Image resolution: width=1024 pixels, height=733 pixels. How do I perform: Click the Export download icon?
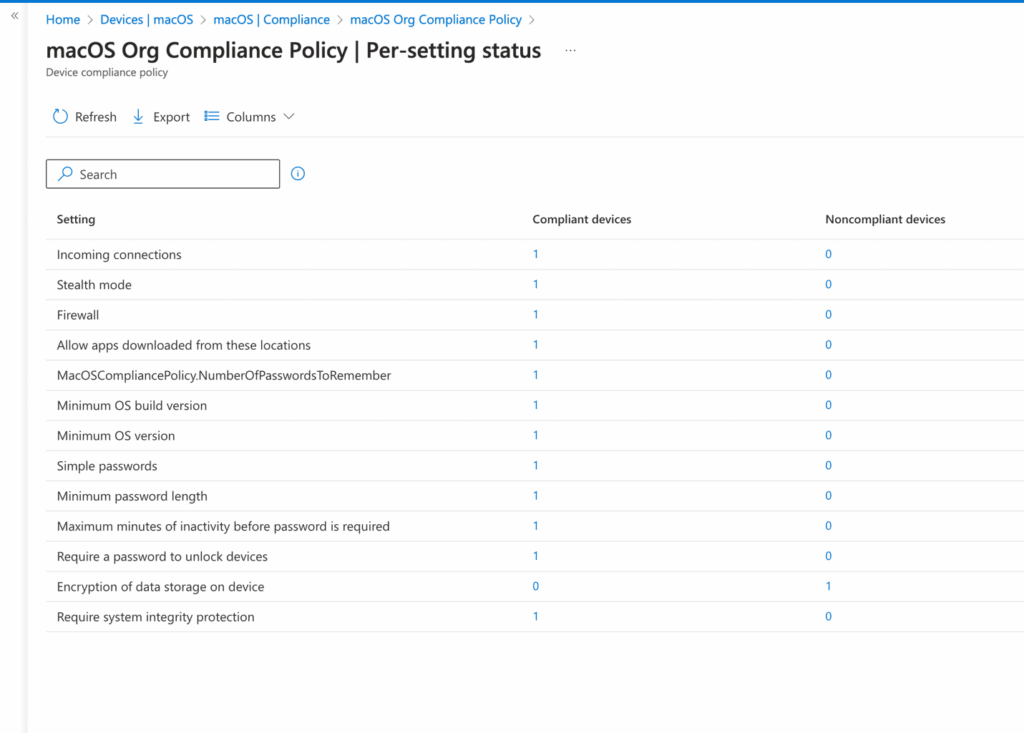point(137,116)
